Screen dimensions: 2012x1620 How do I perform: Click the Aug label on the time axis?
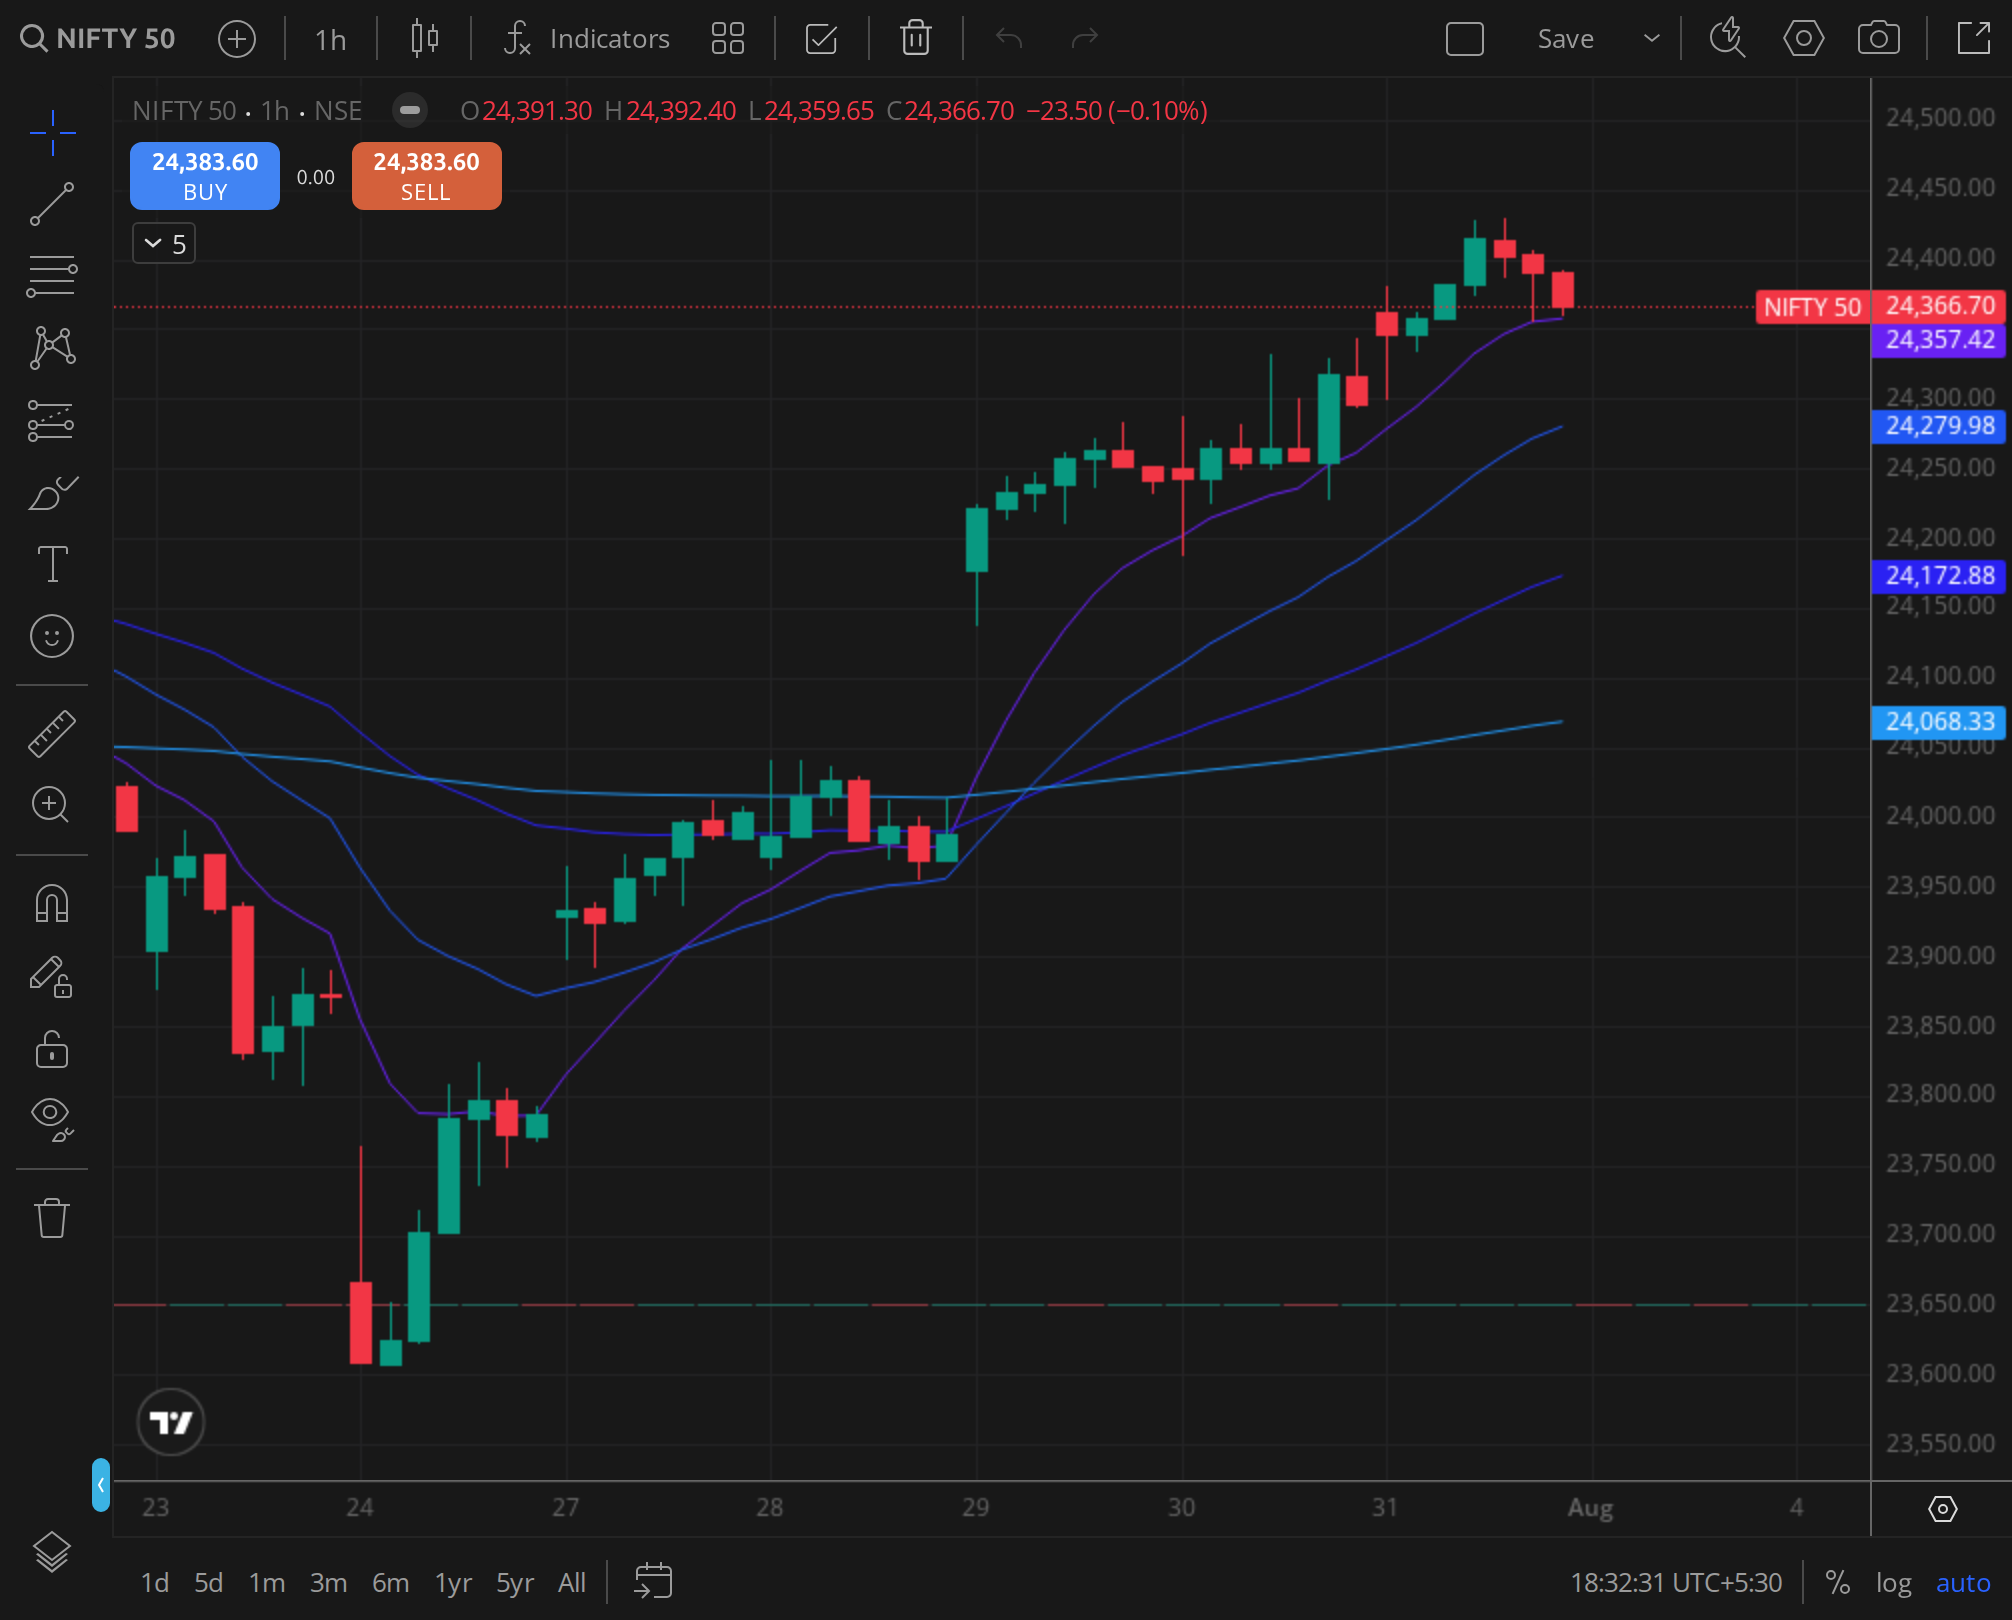pos(1590,1508)
